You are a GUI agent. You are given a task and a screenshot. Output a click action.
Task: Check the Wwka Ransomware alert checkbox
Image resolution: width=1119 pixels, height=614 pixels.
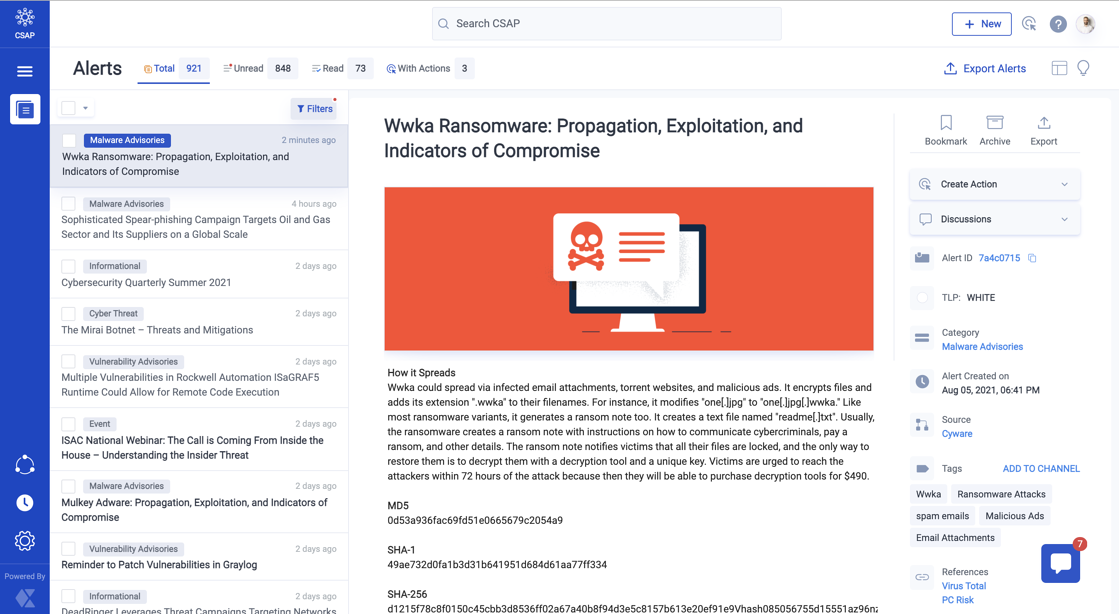pyautogui.click(x=69, y=141)
